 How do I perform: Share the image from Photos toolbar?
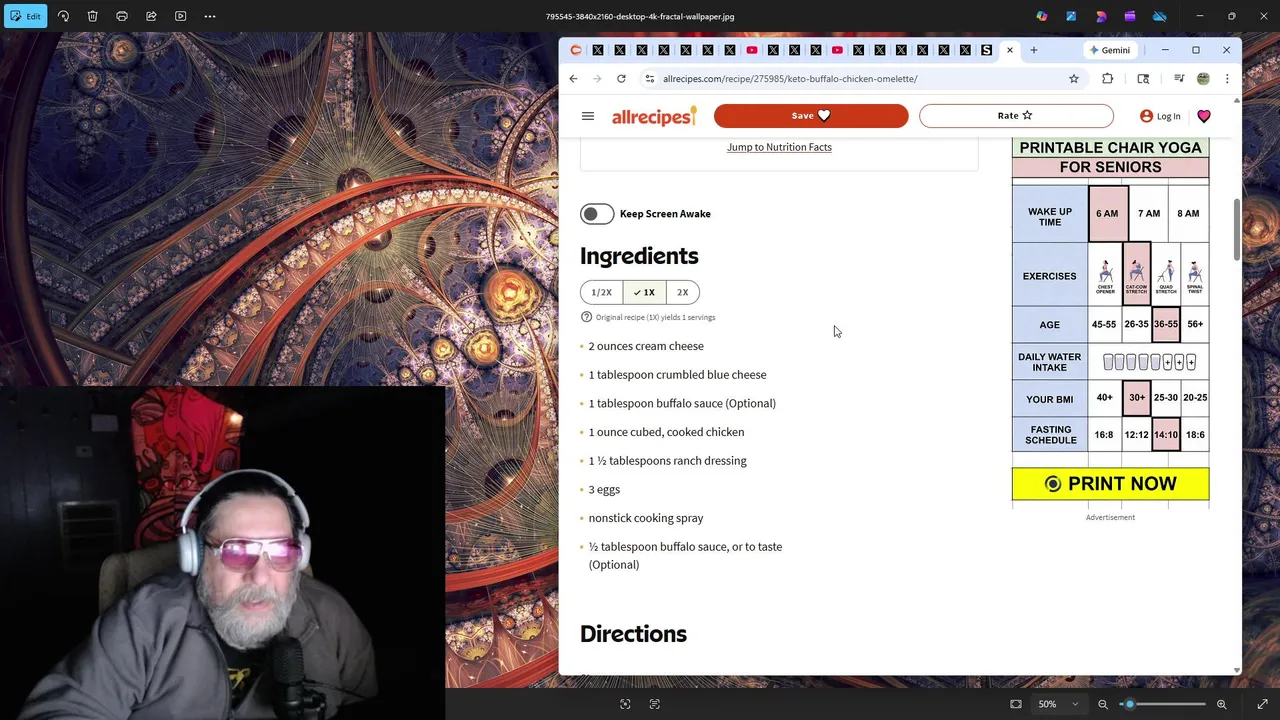coord(151,16)
